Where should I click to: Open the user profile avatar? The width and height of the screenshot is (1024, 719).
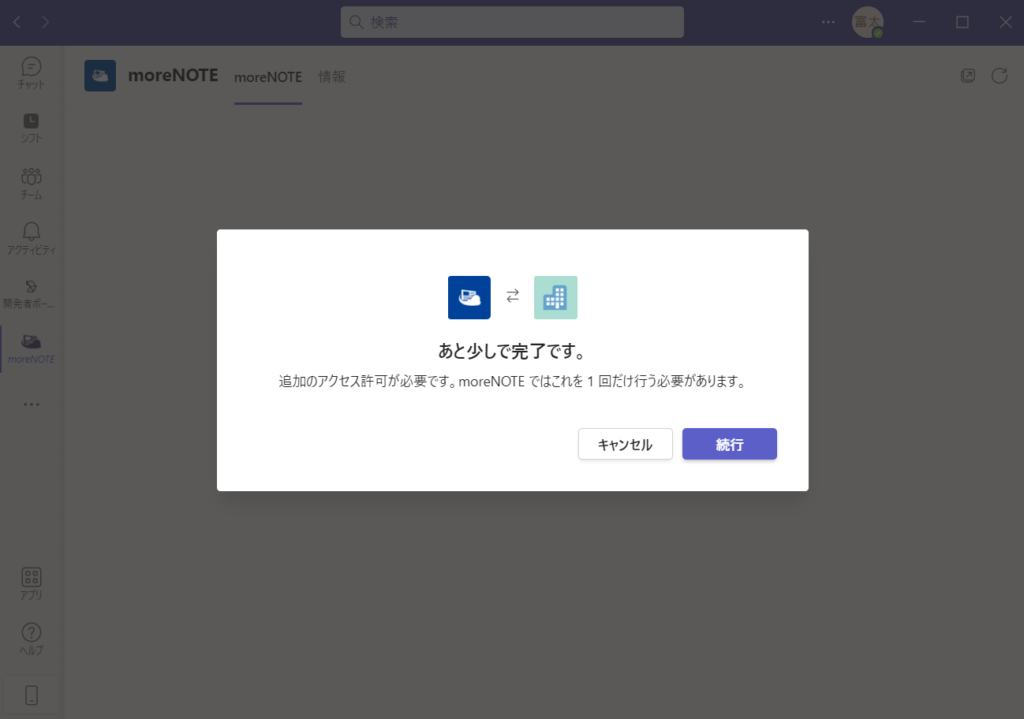867,22
